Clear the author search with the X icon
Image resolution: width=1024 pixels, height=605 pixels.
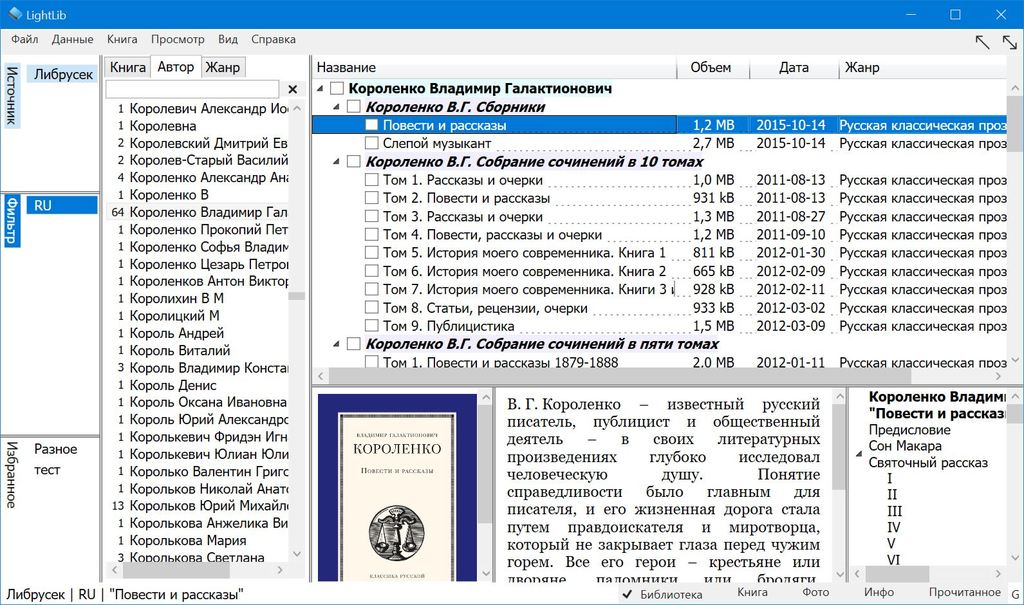tap(293, 90)
